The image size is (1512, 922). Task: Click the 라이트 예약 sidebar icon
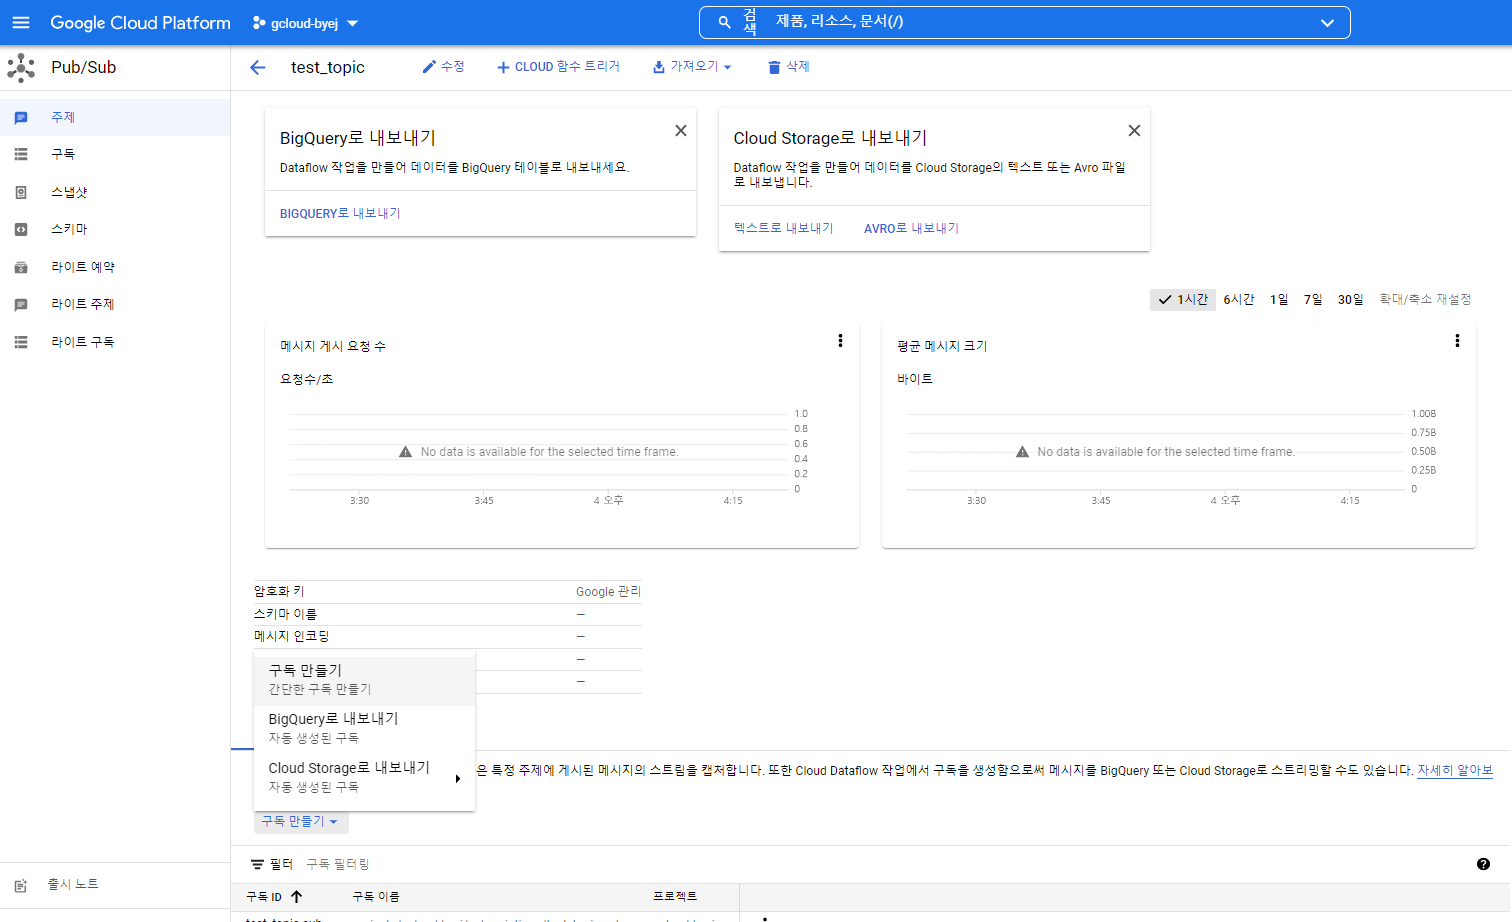coord(21,267)
